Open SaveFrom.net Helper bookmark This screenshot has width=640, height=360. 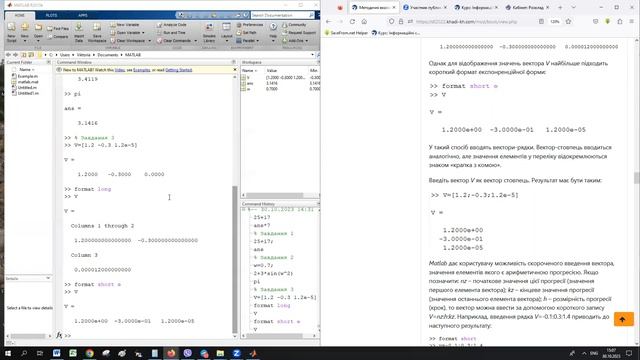coord(347,33)
